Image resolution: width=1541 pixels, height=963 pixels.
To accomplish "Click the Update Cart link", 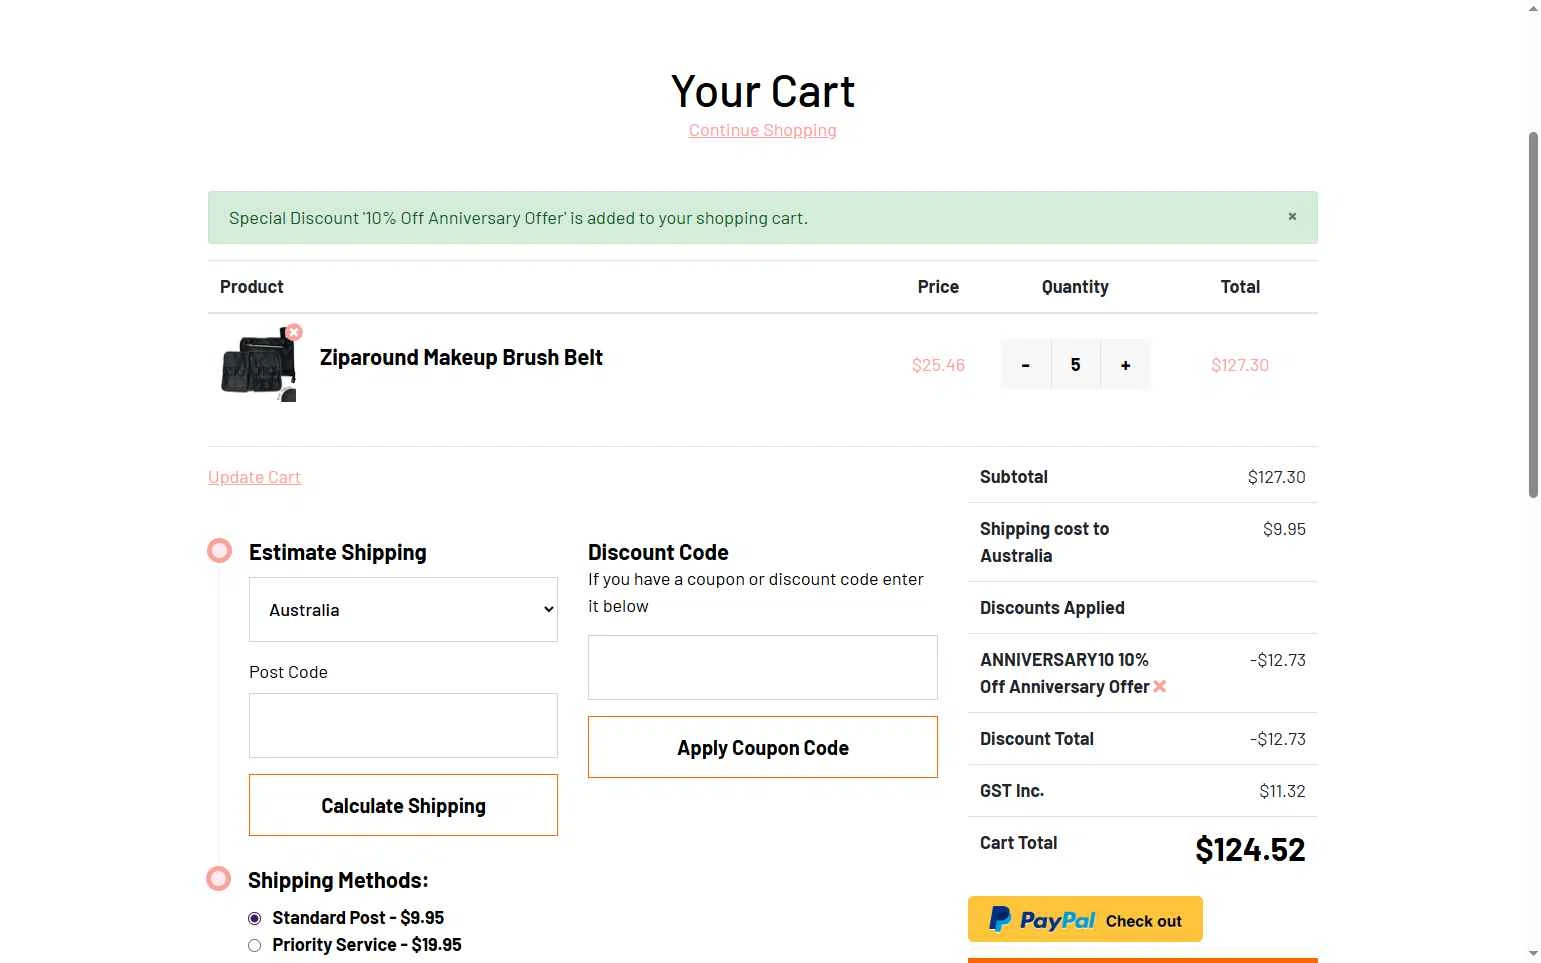I will click(254, 477).
